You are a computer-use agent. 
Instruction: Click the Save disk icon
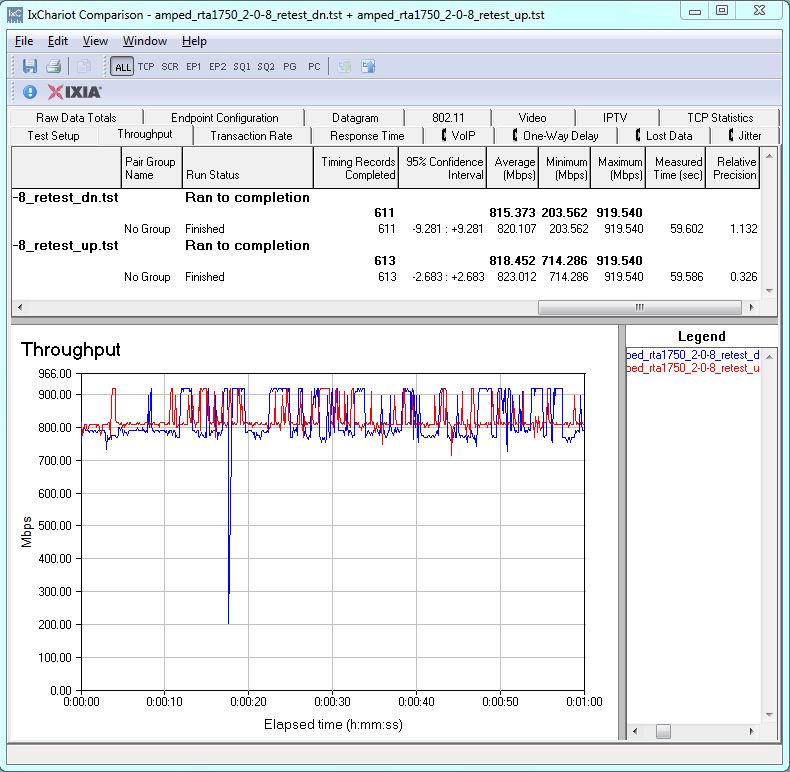point(30,66)
